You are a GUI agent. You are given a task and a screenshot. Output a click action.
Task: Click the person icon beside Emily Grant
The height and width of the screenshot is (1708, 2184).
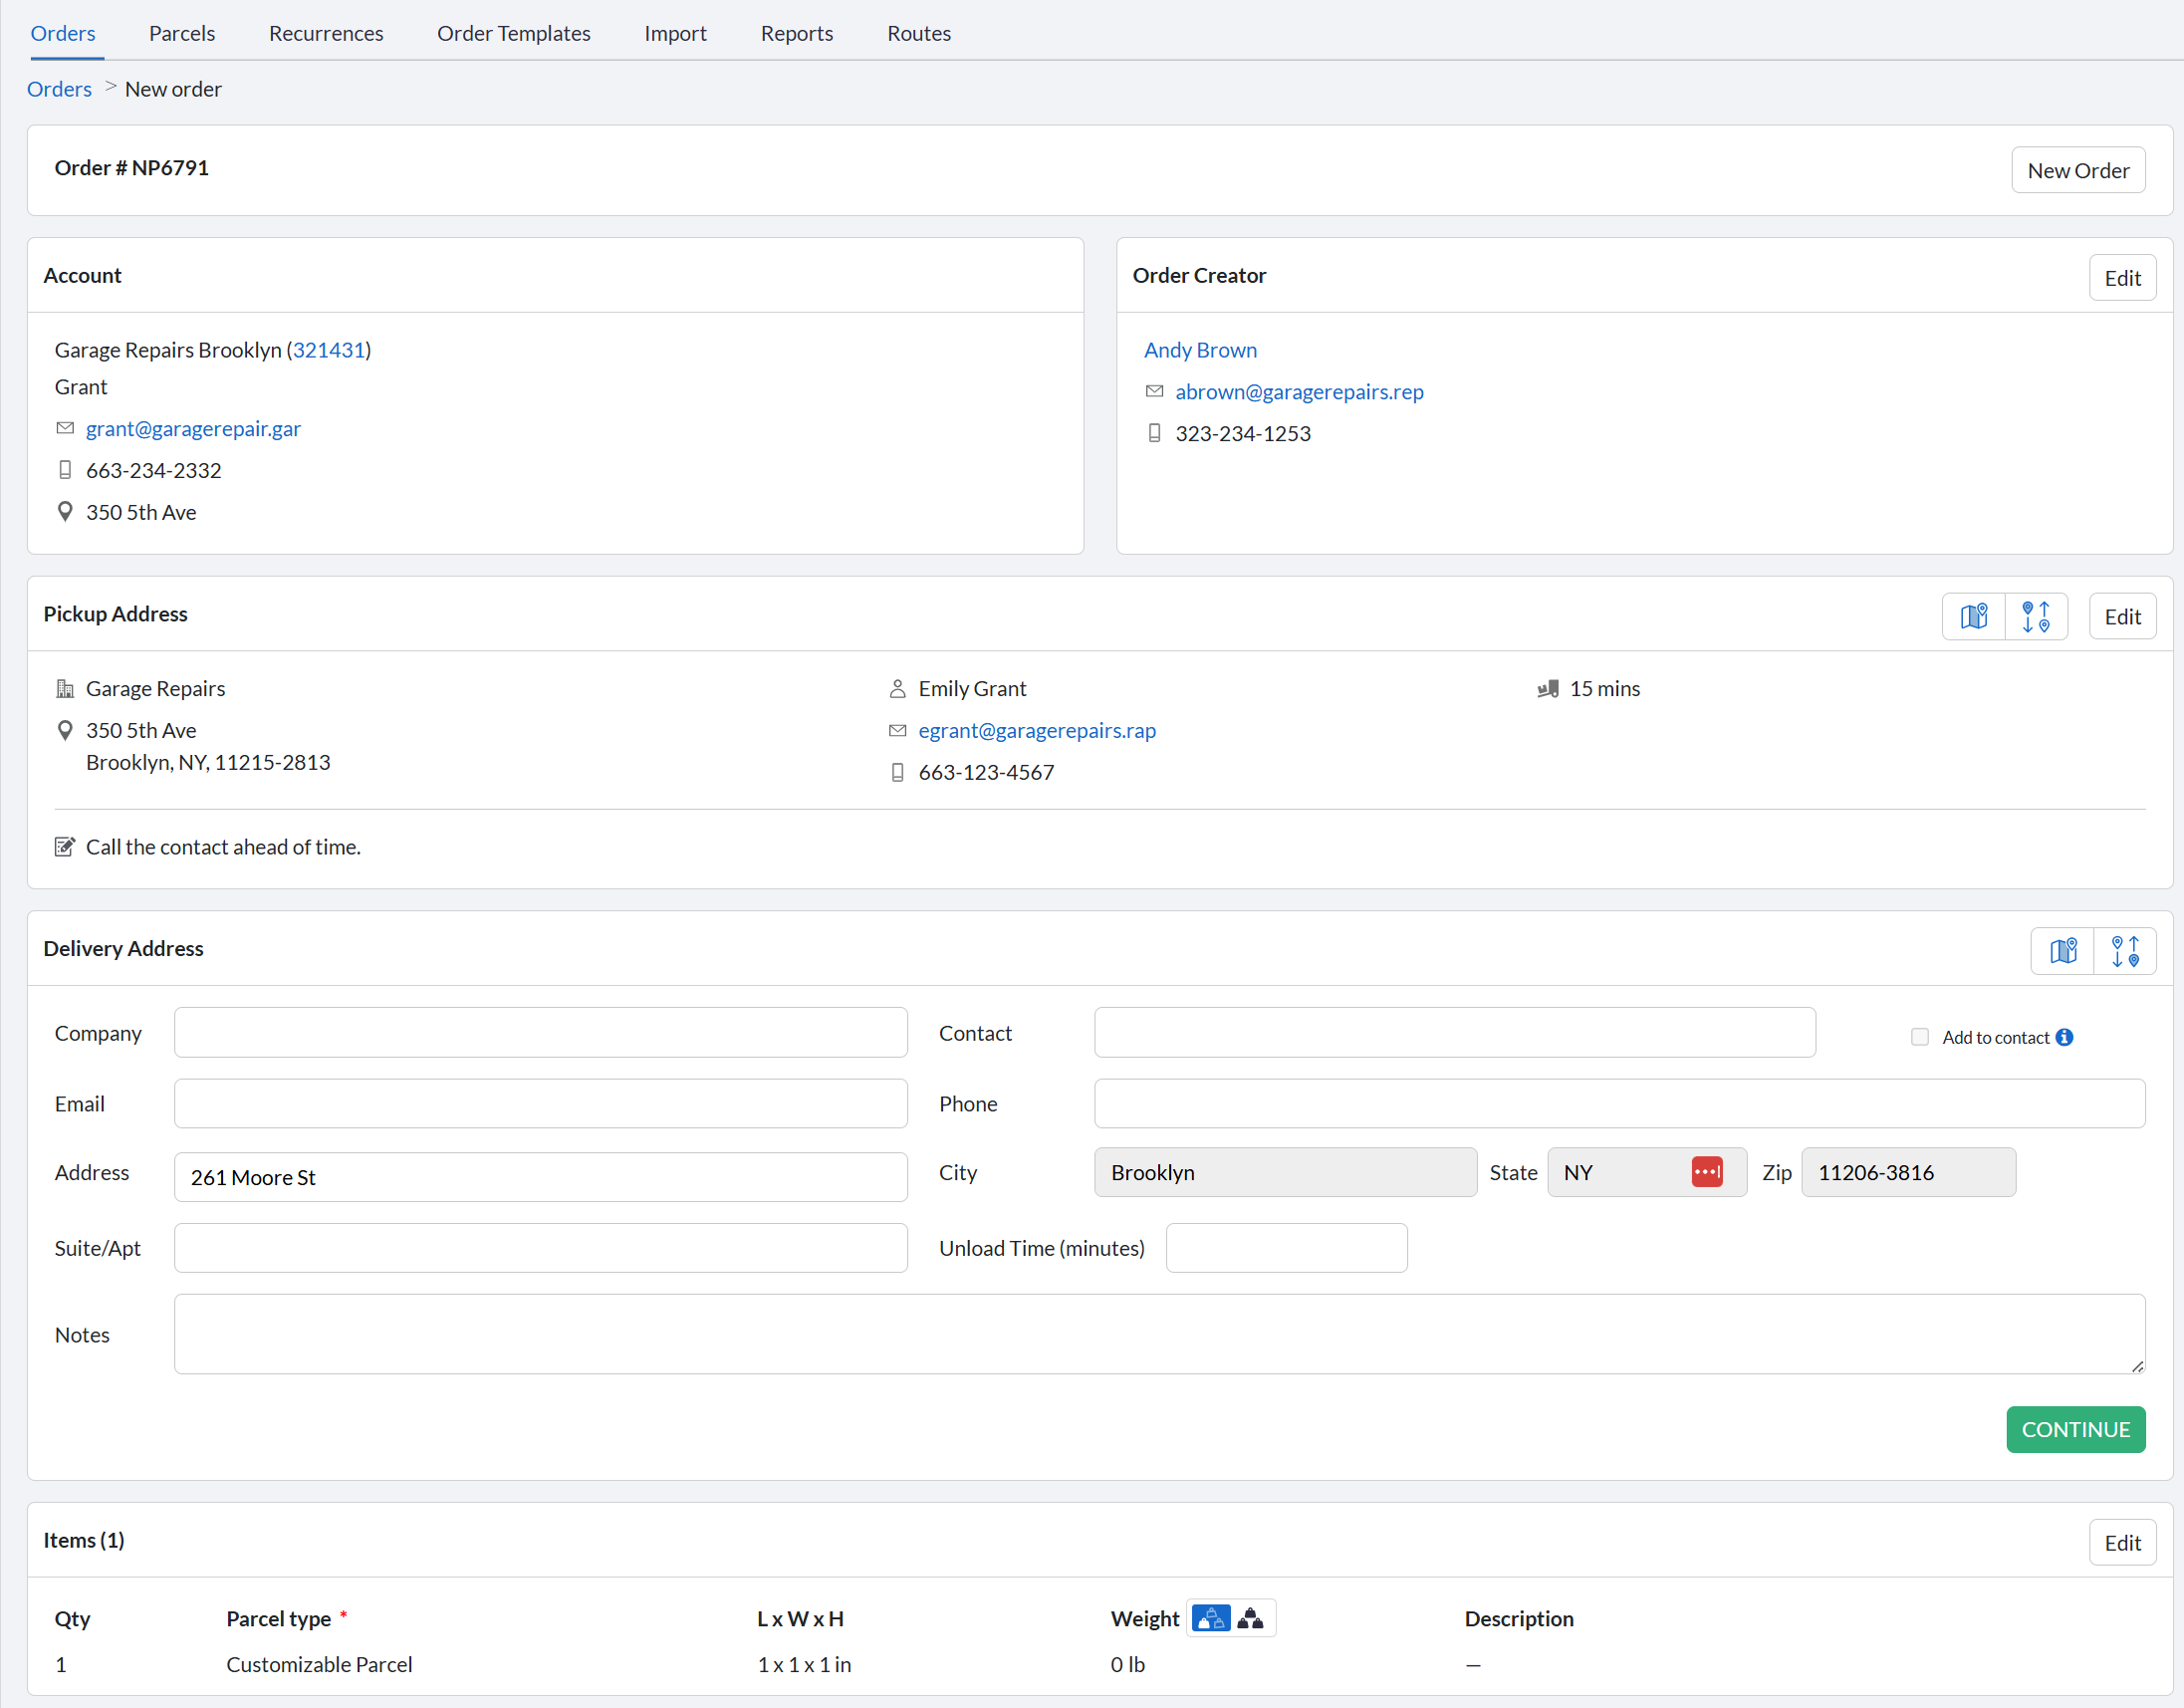pos(897,688)
